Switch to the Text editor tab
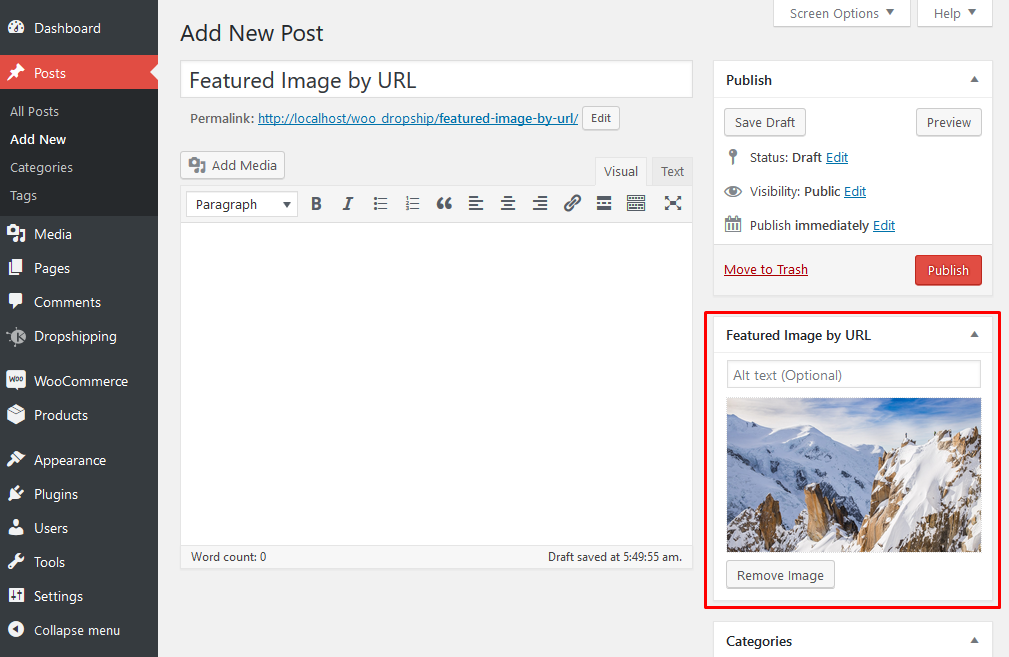Viewport: 1009px width, 657px height. 672,171
